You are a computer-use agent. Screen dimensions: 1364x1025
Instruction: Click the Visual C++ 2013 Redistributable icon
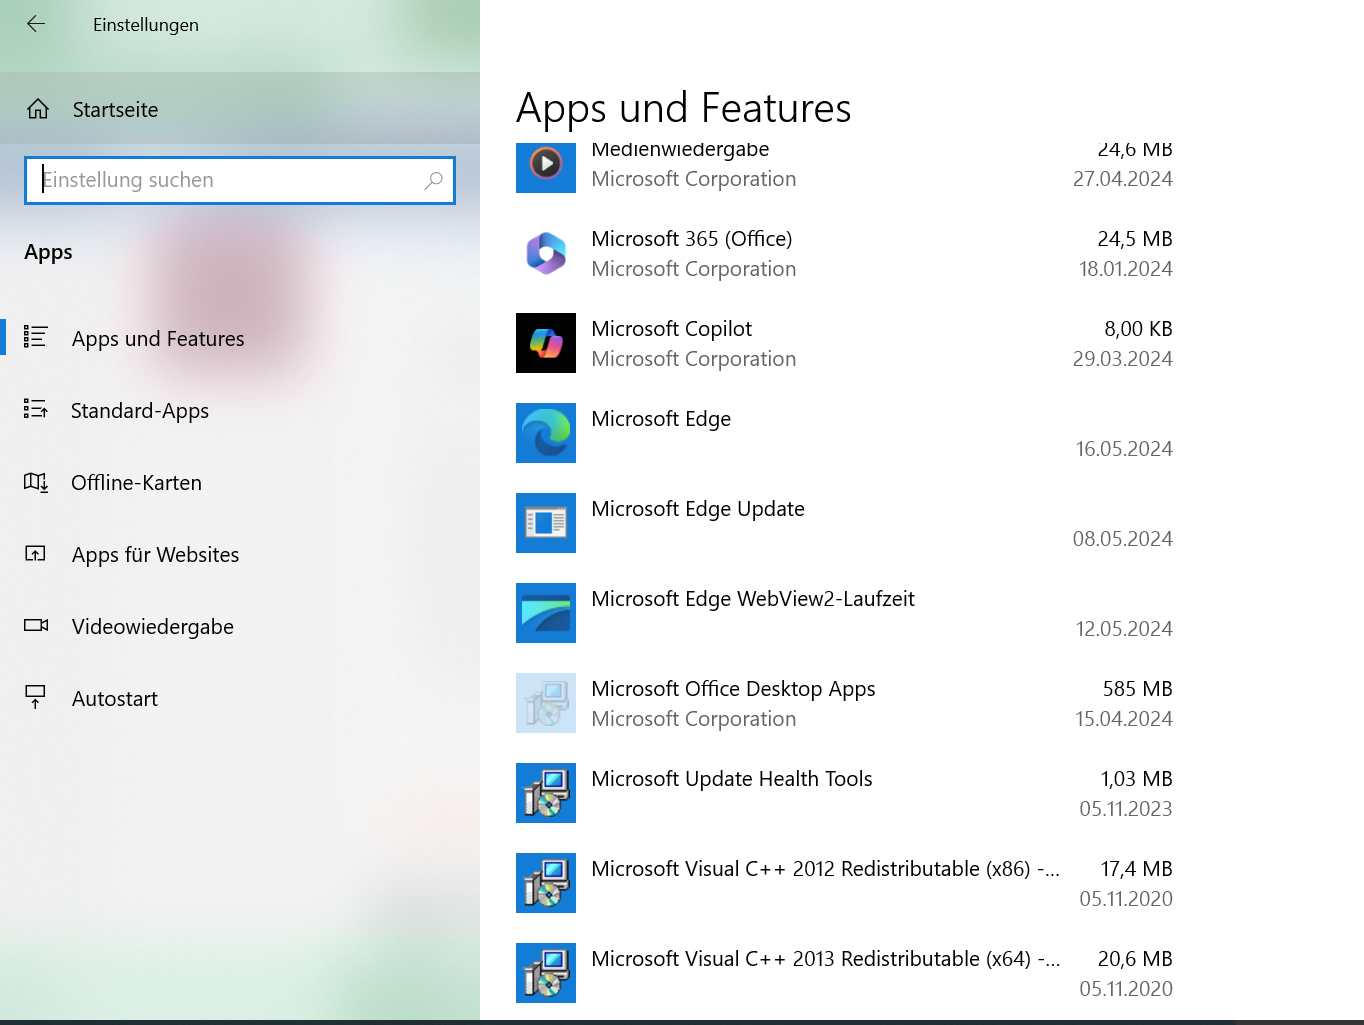(x=546, y=973)
